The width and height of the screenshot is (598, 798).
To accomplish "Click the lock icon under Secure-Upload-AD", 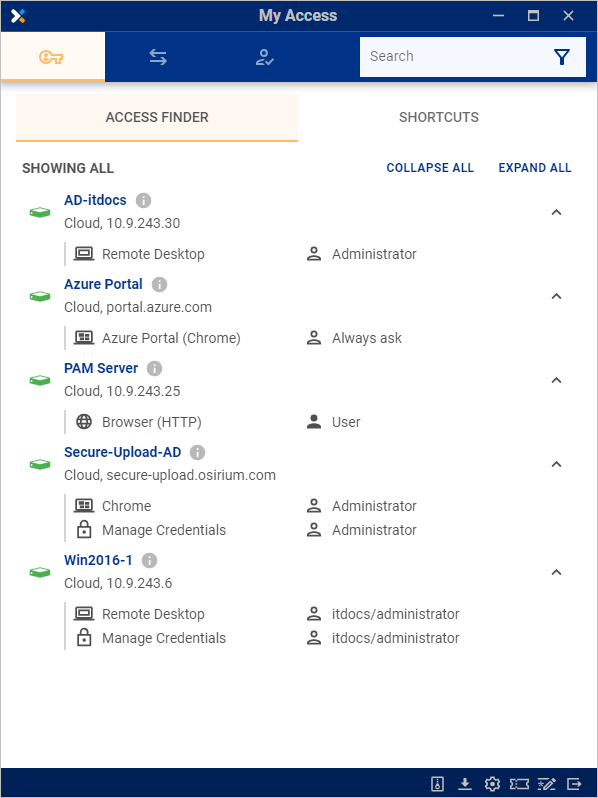I will (x=84, y=530).
